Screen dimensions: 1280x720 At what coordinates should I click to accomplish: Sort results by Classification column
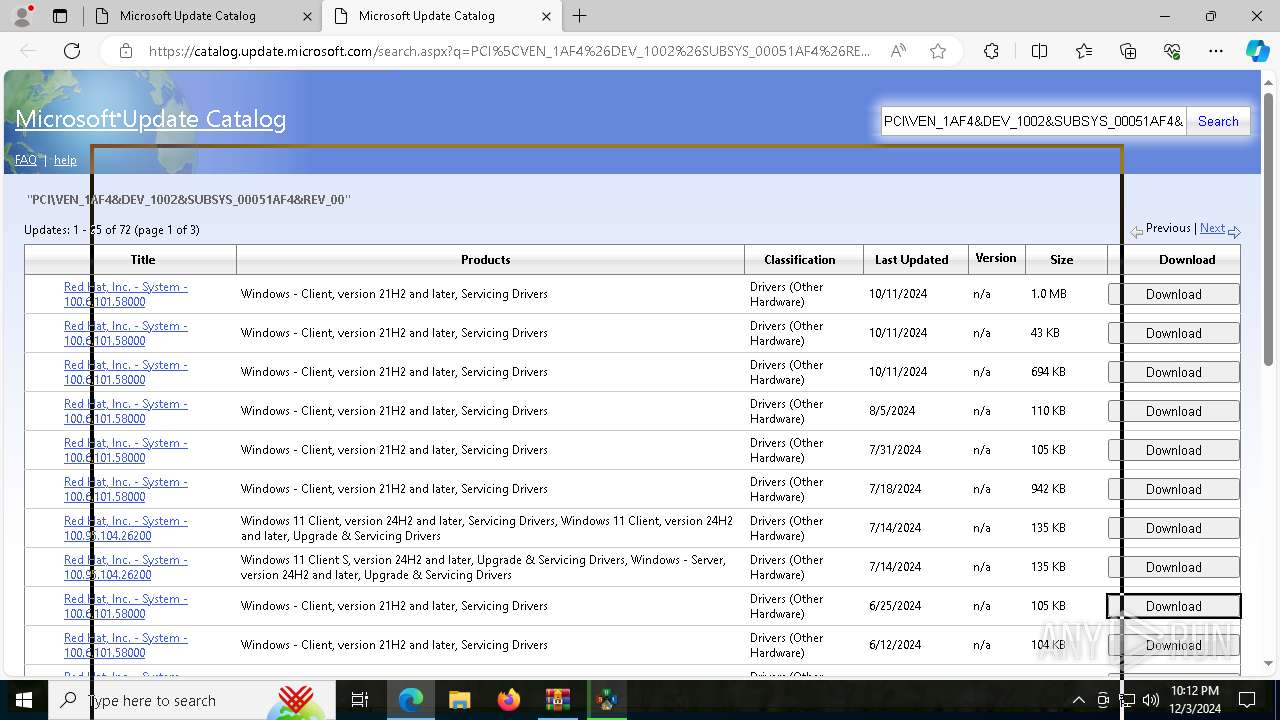tap(800, 259)
